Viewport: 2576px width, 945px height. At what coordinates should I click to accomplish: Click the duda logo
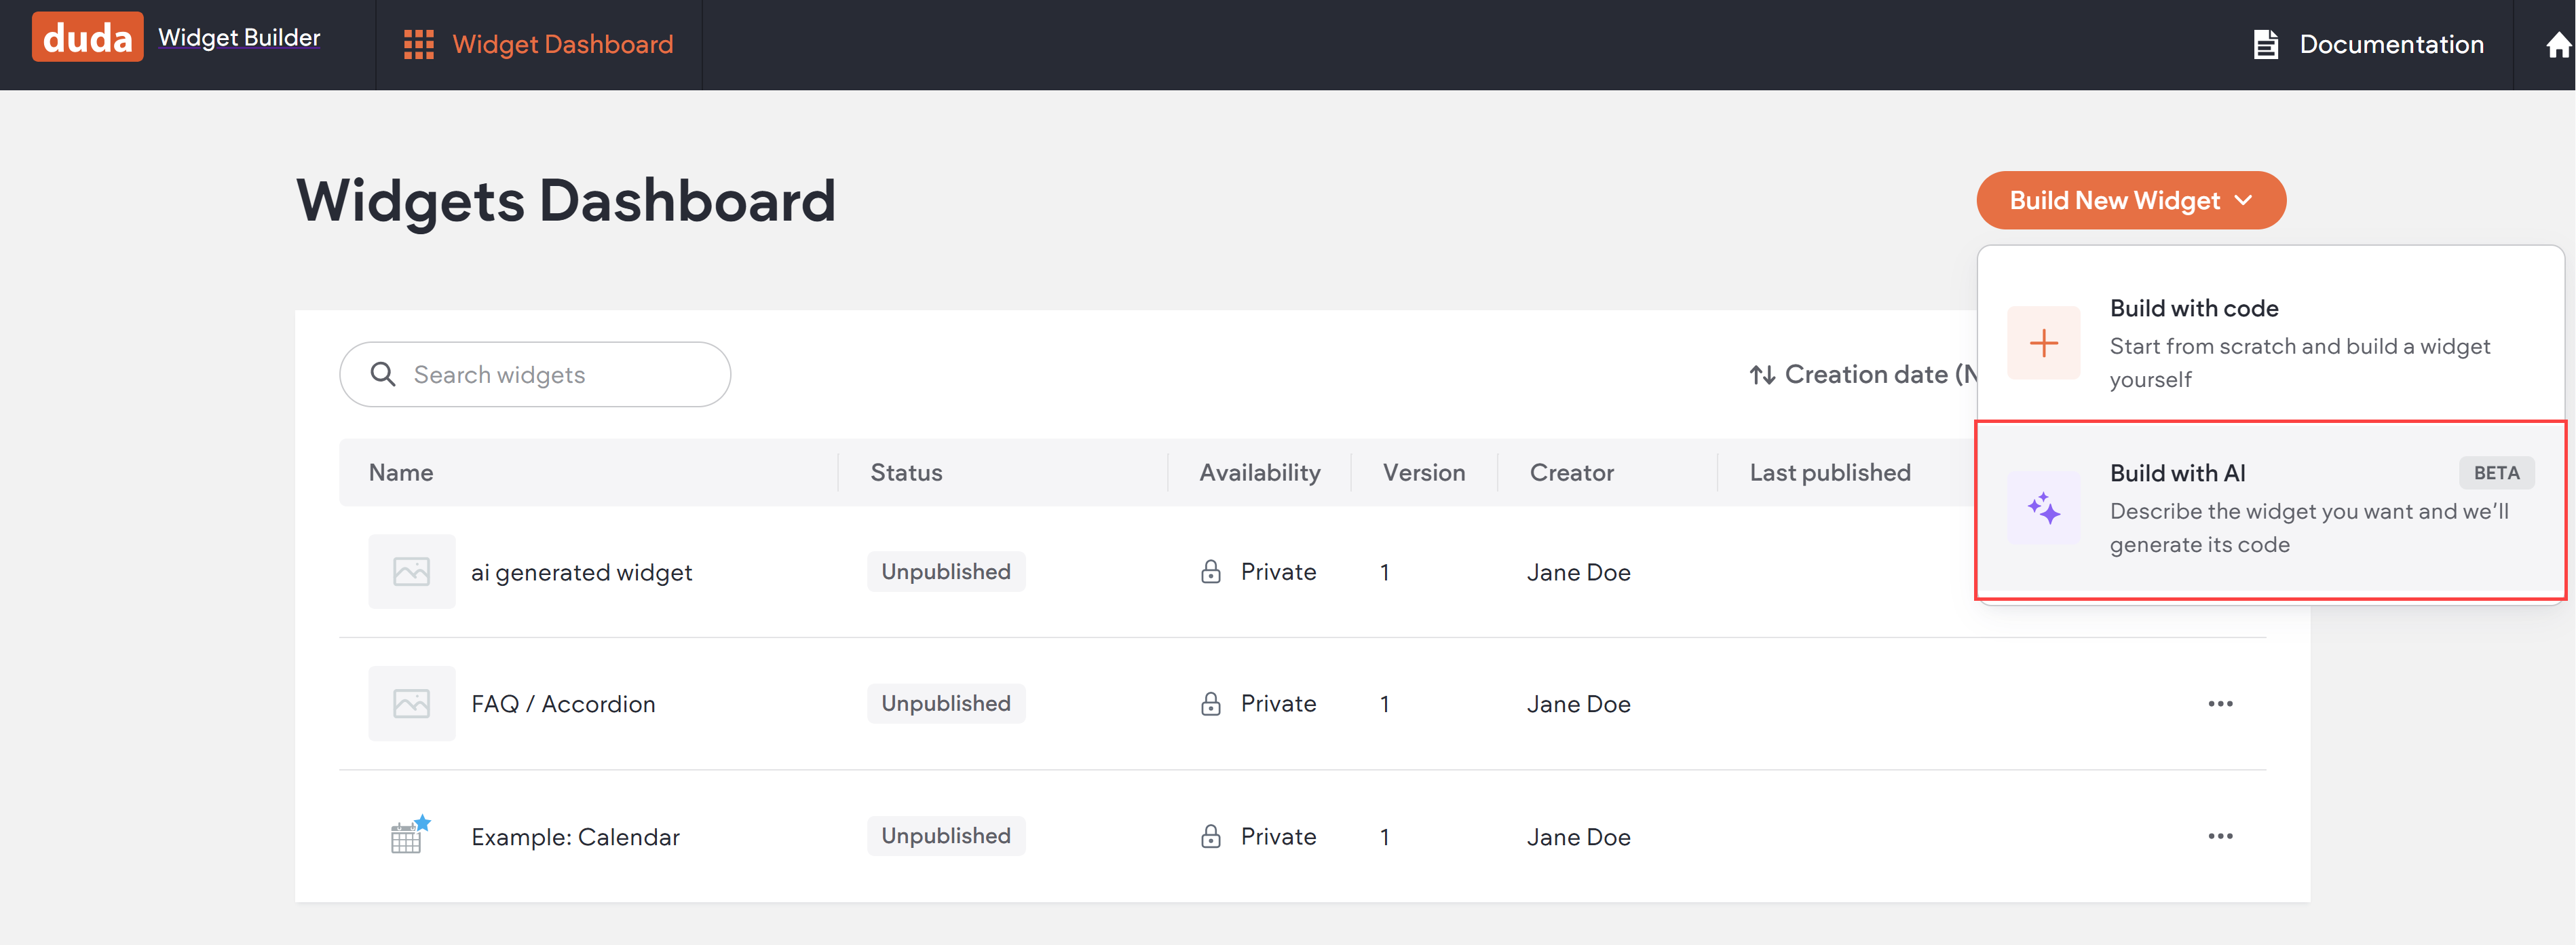click(87, 38)
